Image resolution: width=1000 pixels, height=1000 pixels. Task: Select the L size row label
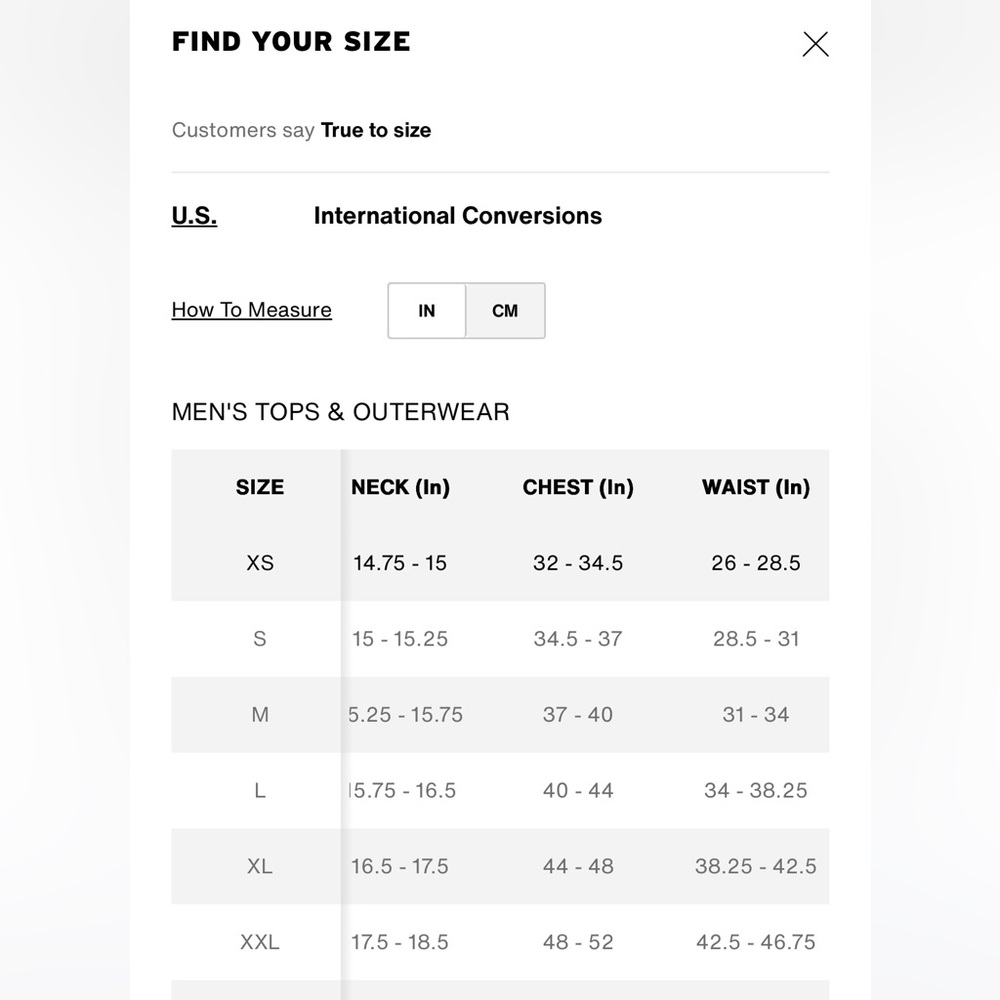tap(260, 791)
